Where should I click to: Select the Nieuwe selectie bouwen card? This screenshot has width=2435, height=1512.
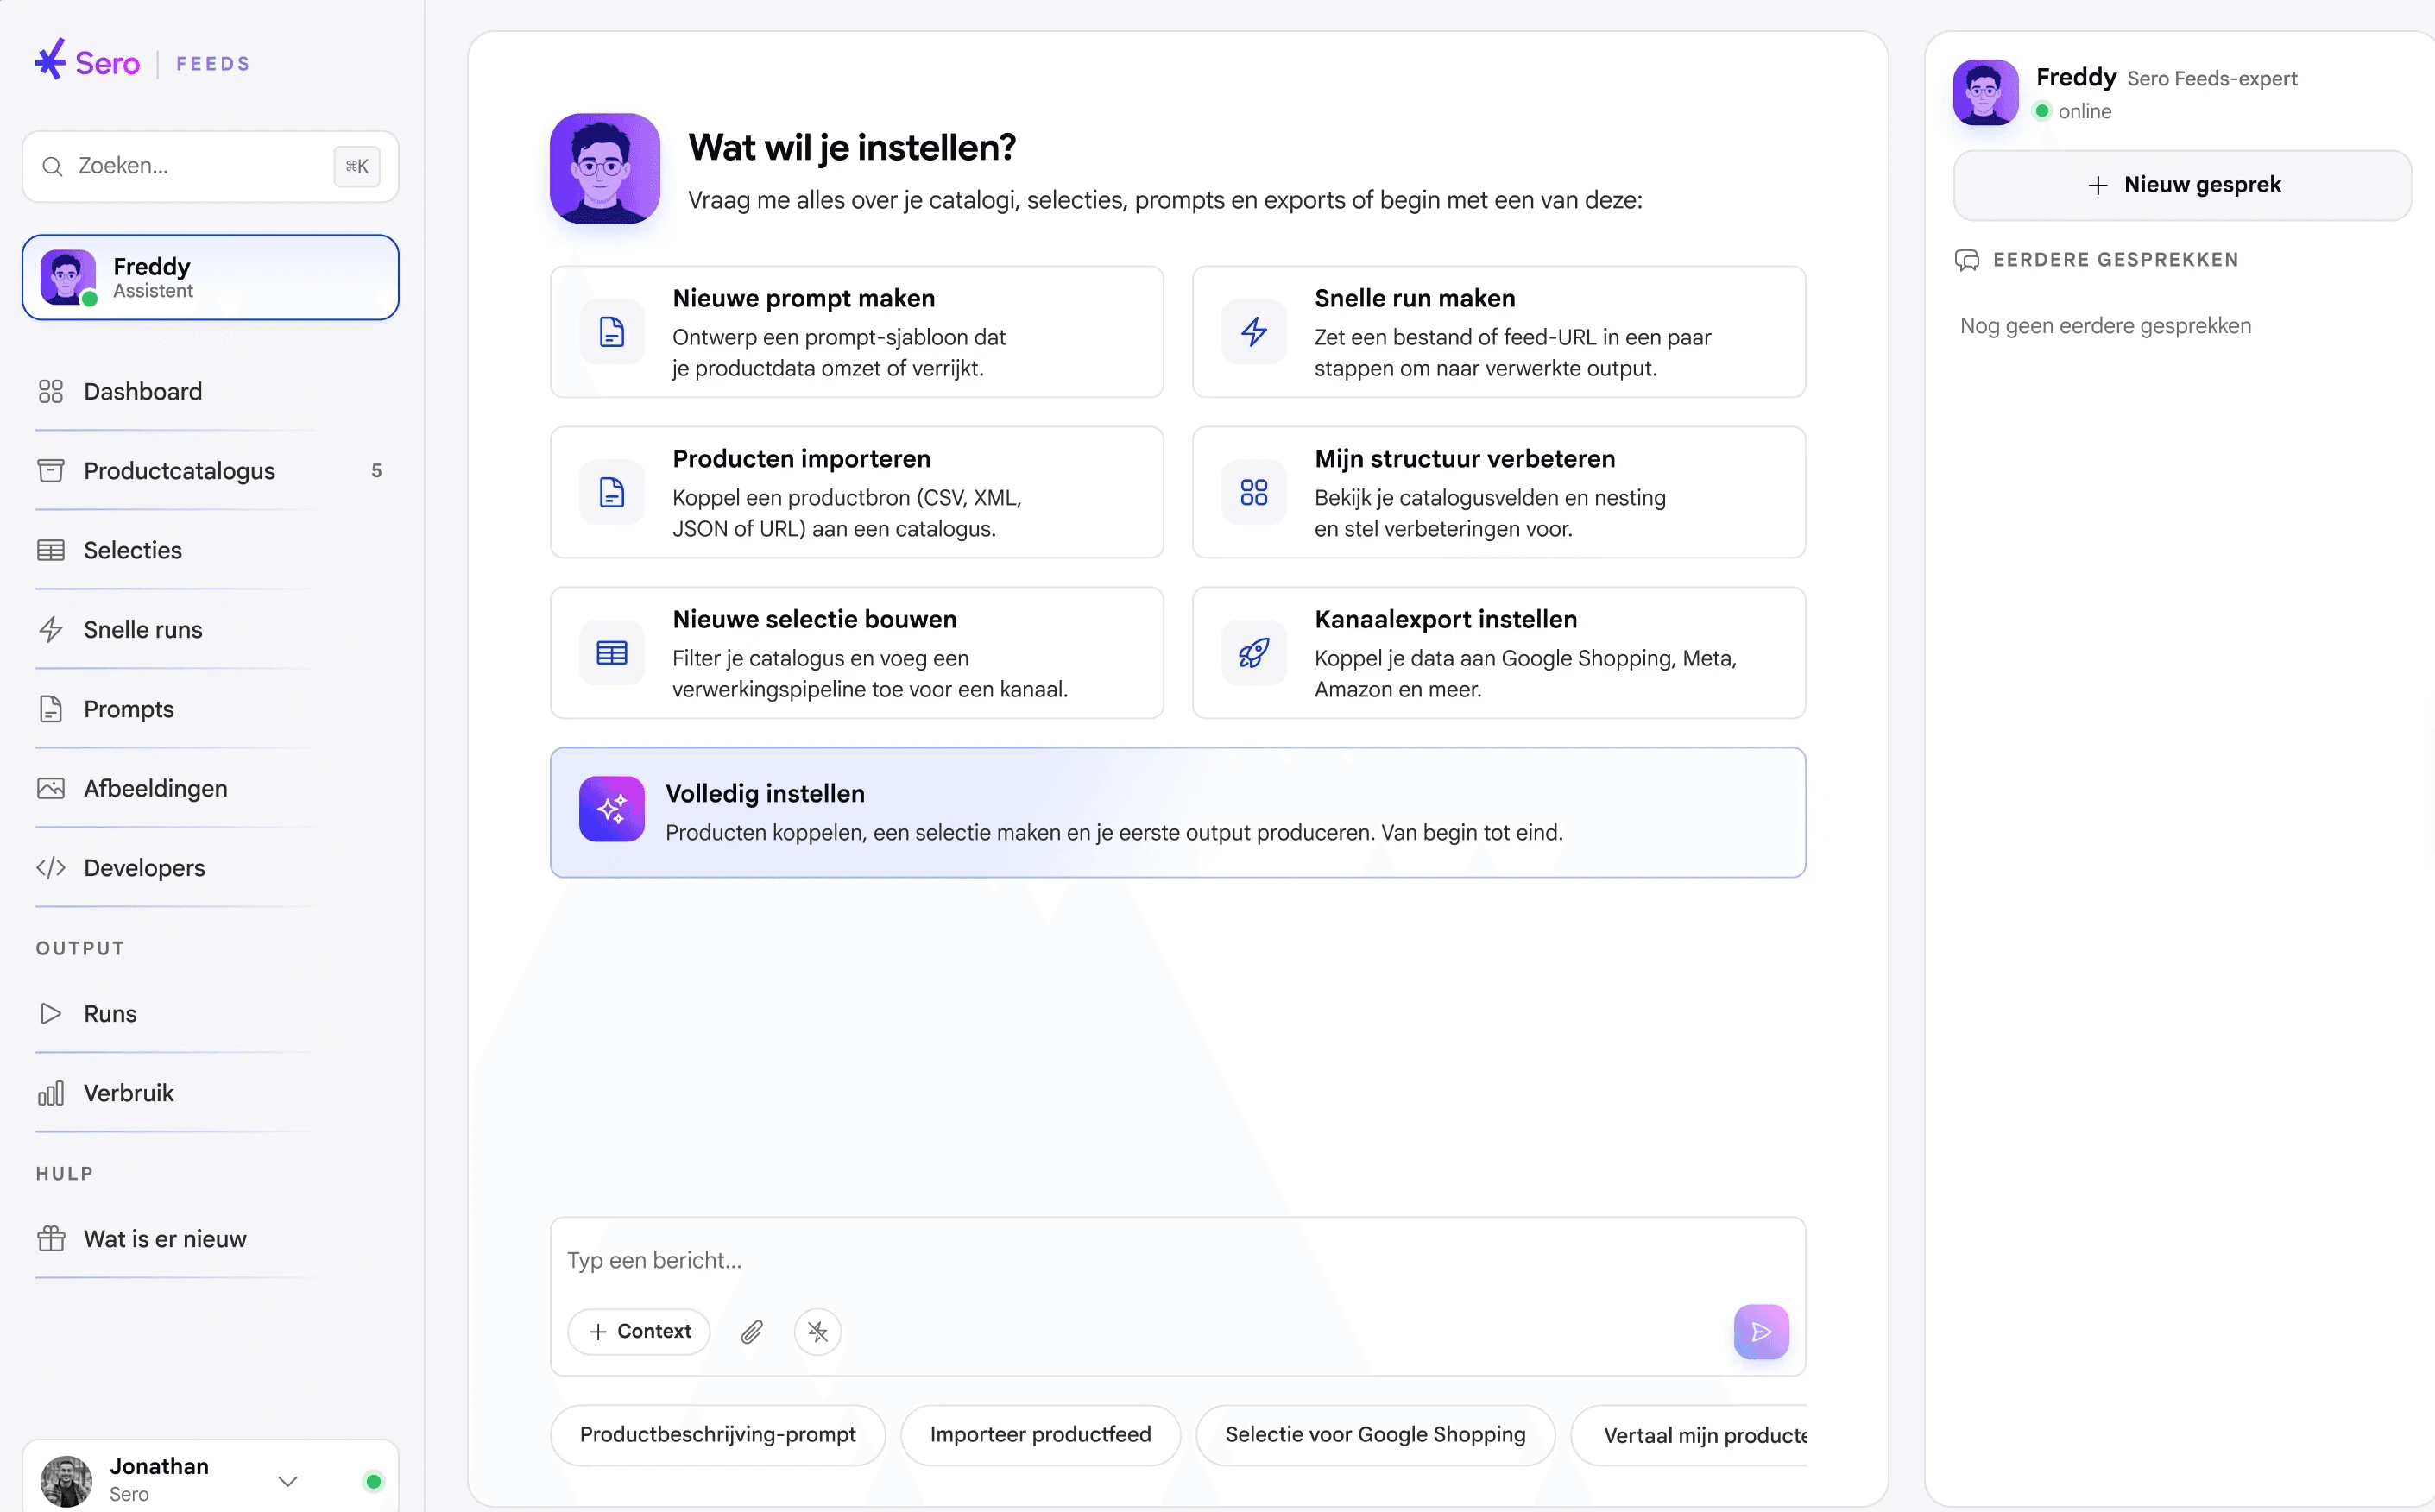pyautogui.click(x=857, y=653)
